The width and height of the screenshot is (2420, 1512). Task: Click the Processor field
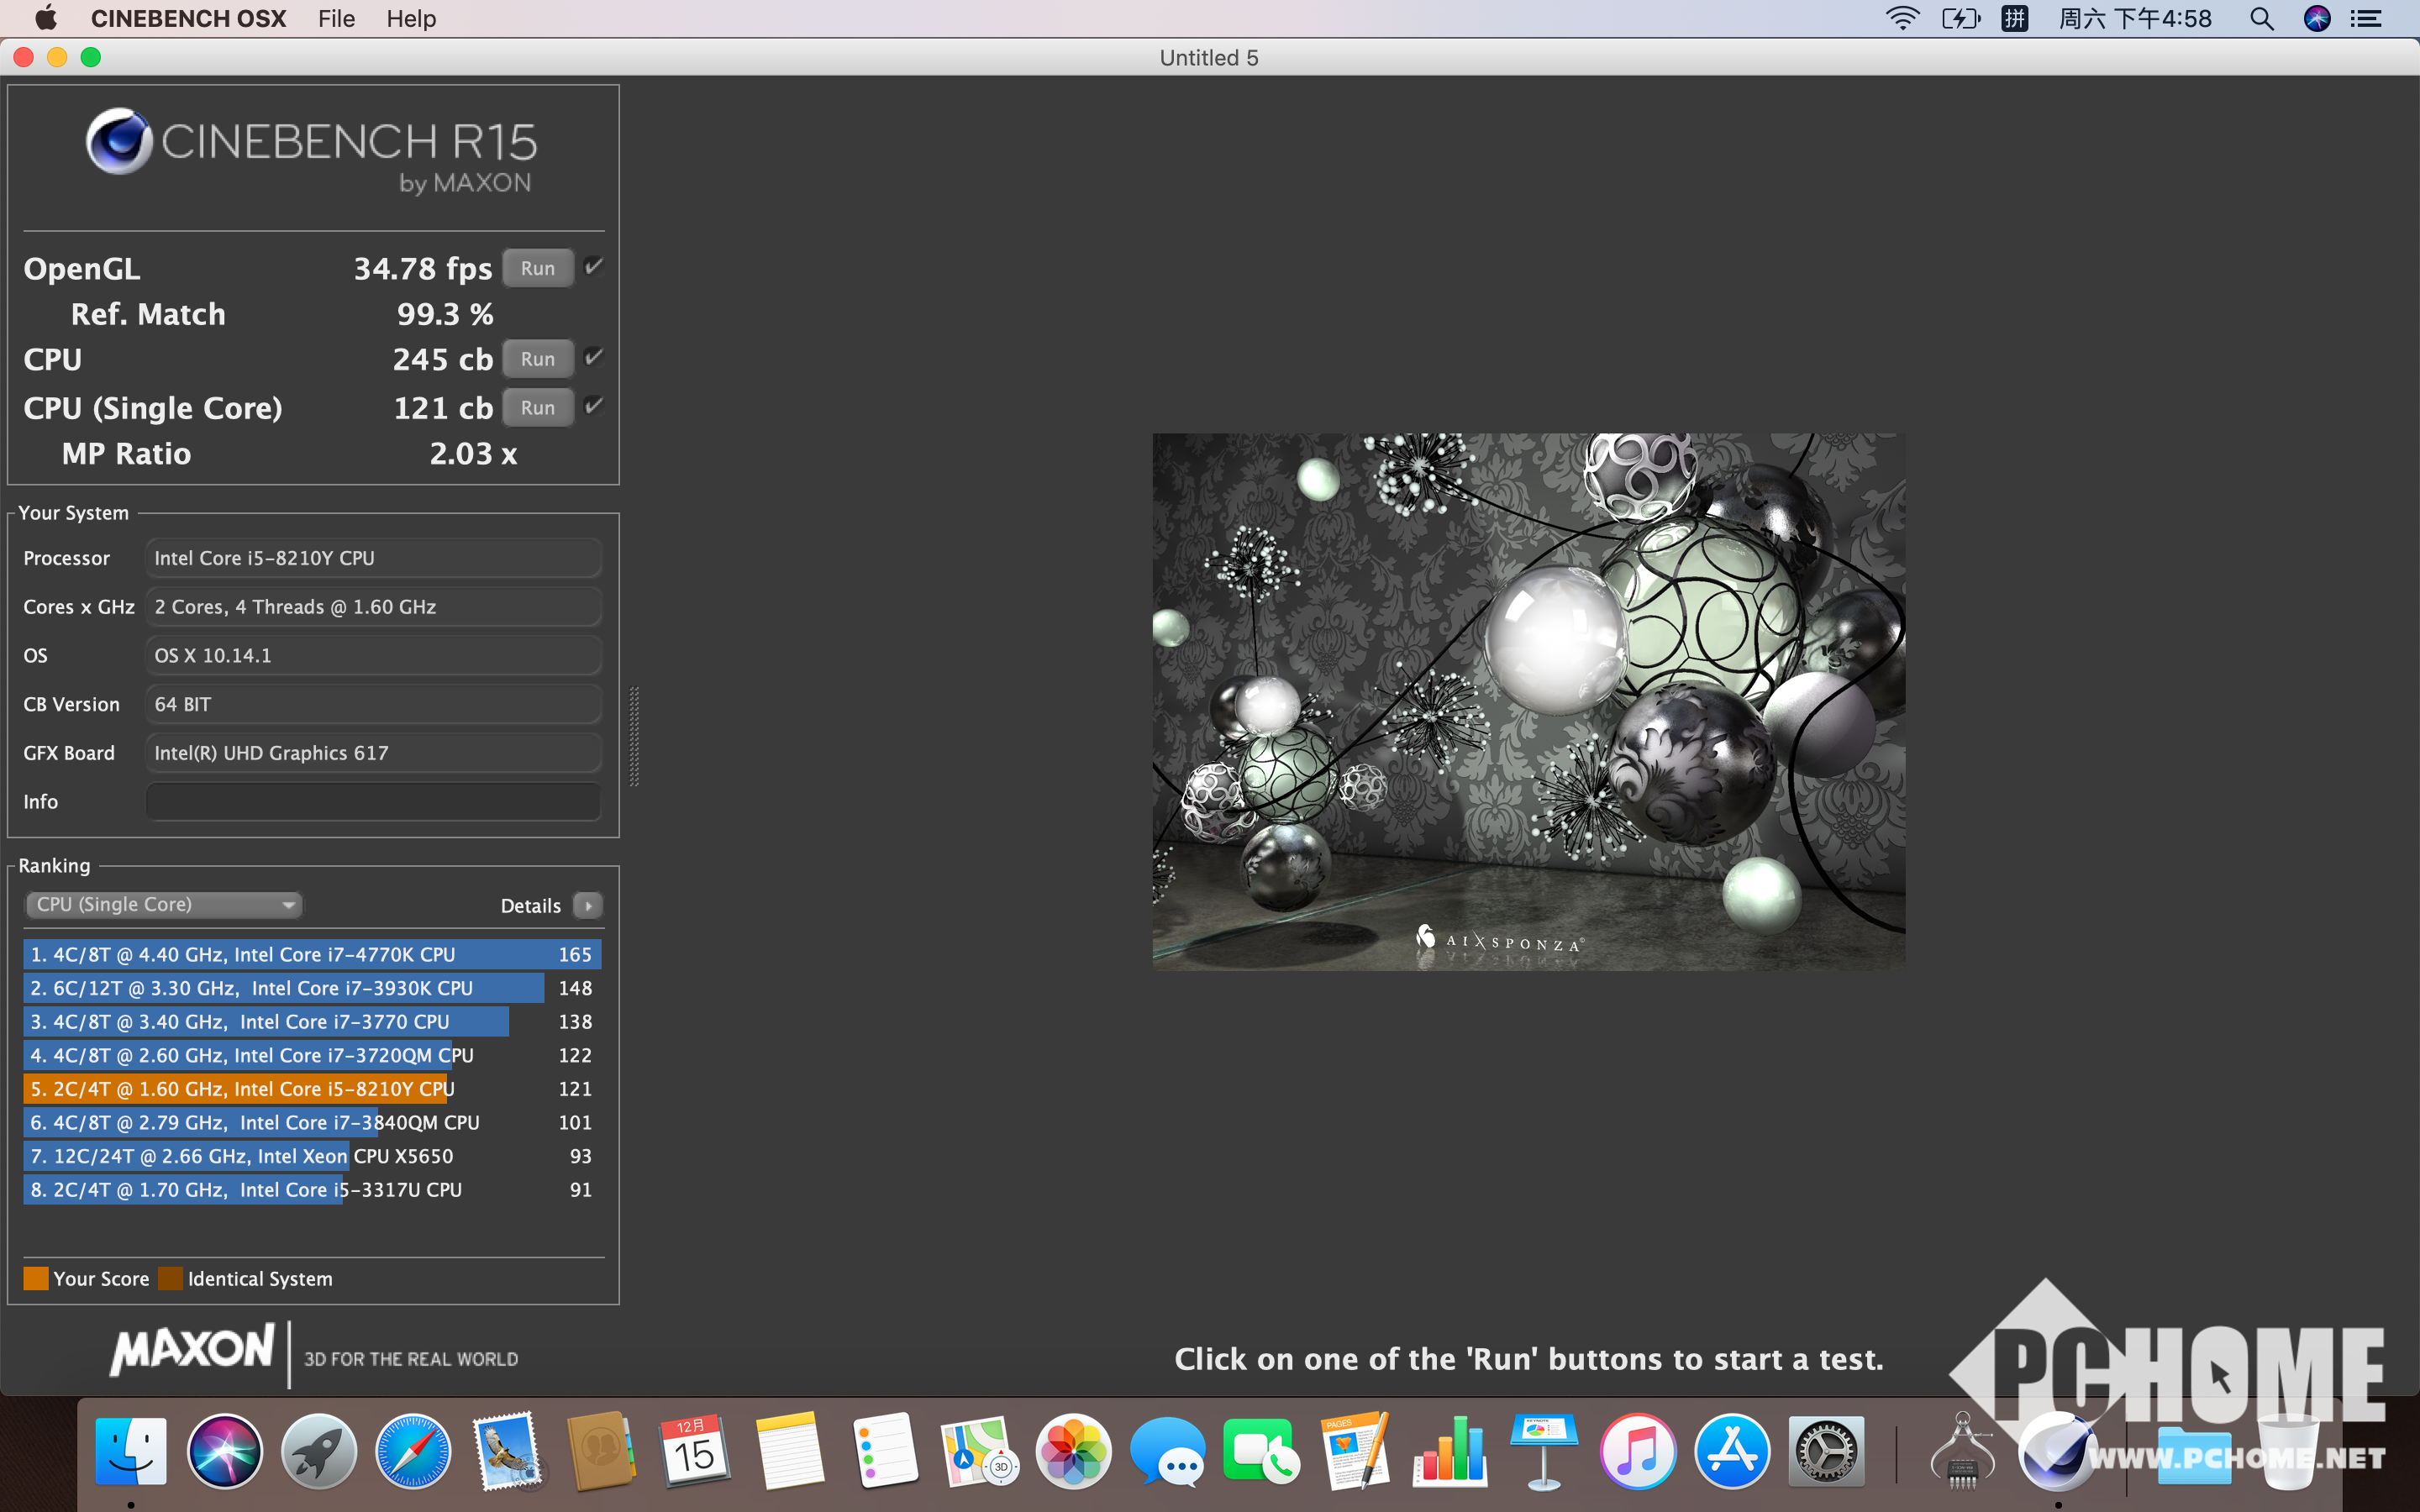[374, 558]
